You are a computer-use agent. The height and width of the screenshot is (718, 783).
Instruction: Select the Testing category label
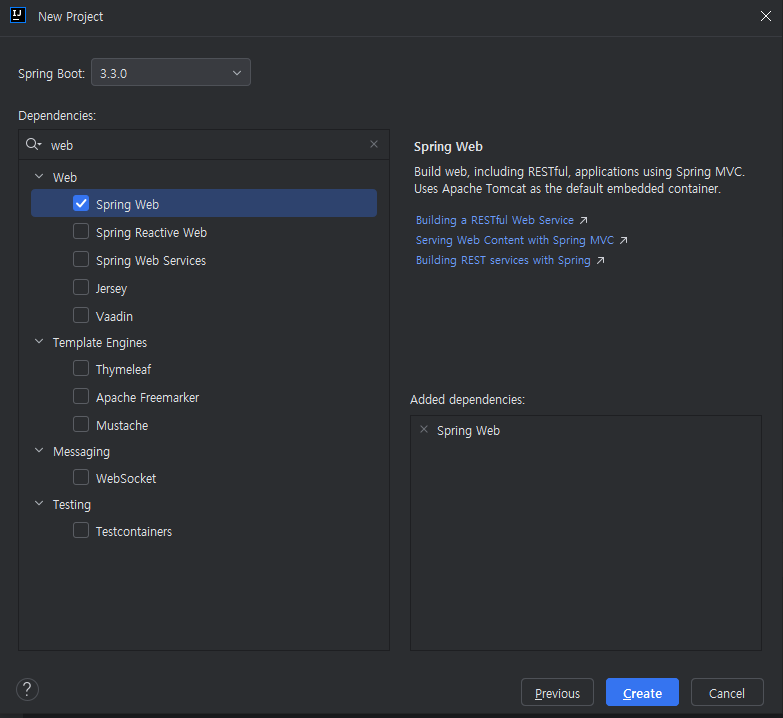[x=72, y=504]
